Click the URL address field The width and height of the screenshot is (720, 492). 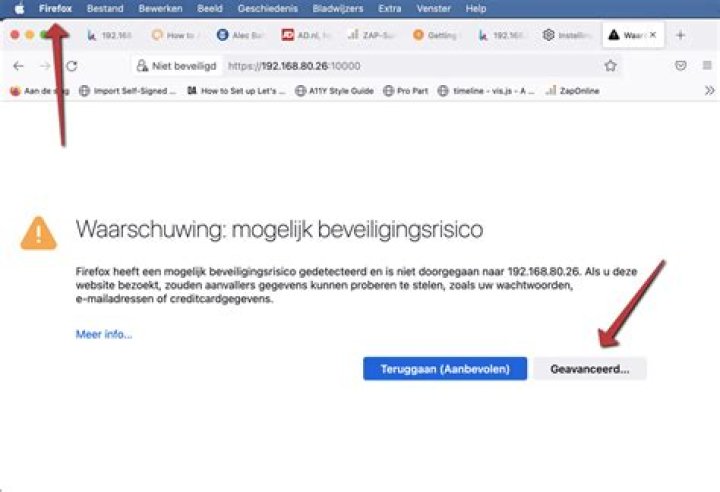tap(400, 66)
